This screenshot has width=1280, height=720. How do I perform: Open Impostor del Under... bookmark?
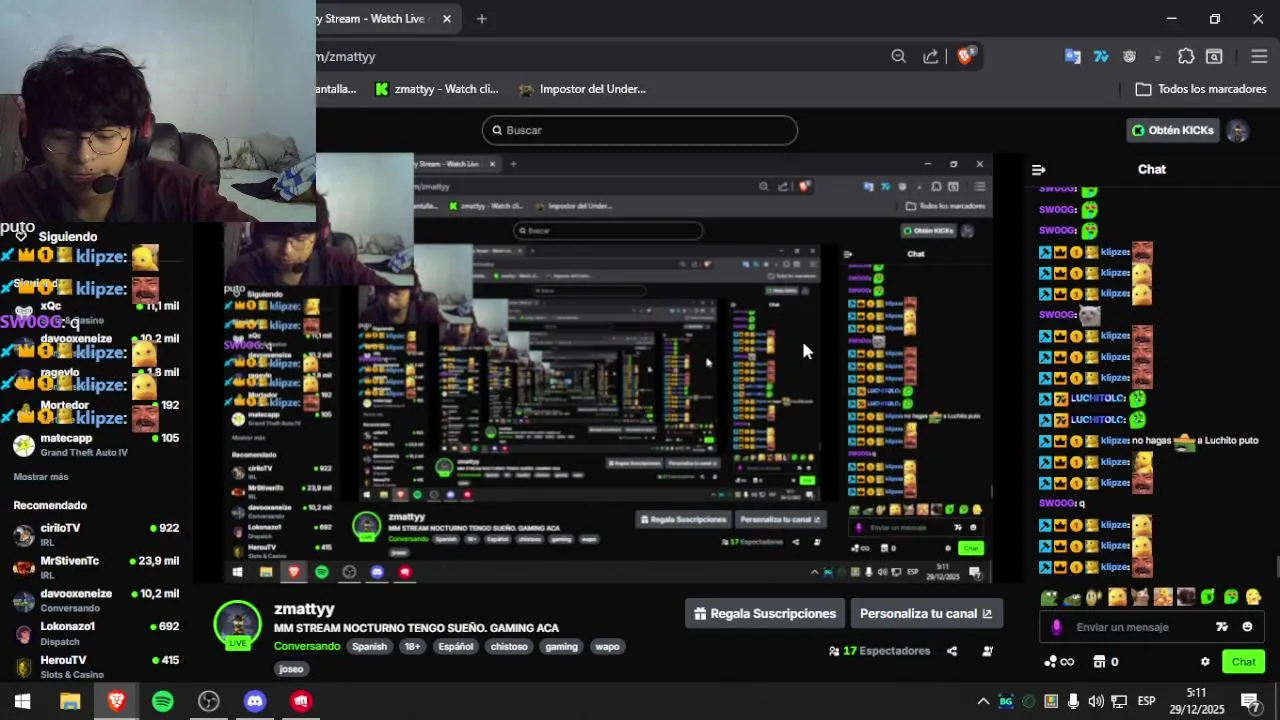(x=582, y=89)
